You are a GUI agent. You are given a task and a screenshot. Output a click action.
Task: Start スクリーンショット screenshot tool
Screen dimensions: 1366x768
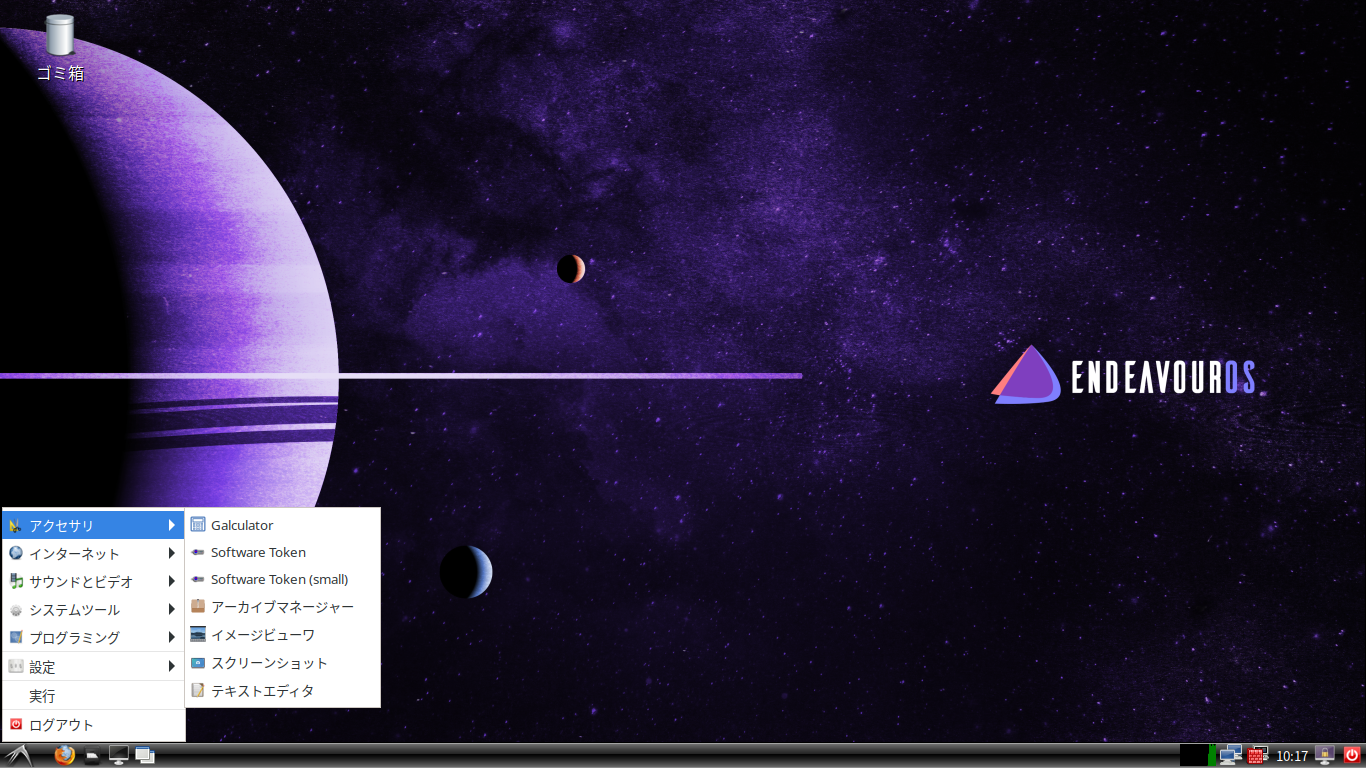pyautogui.click(x=282, y=663)
